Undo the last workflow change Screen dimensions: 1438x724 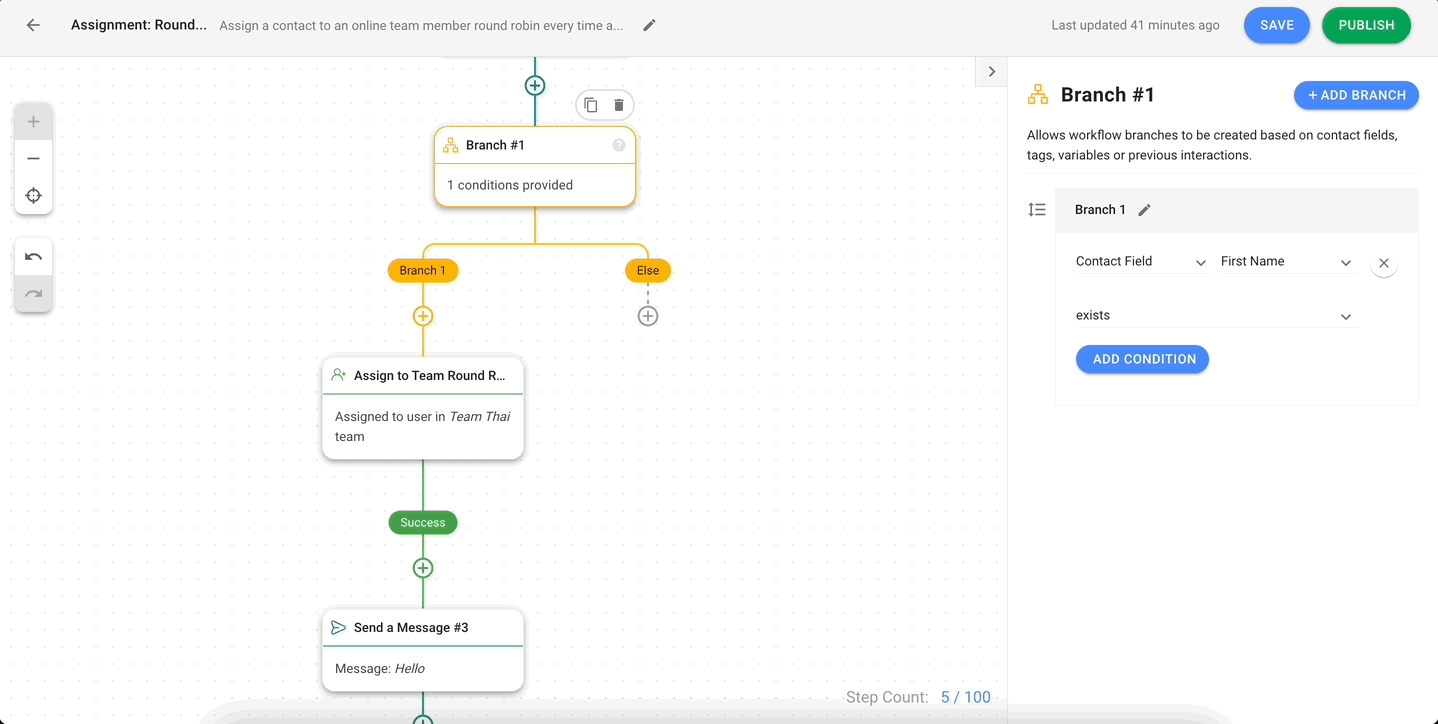click(33, 257)
